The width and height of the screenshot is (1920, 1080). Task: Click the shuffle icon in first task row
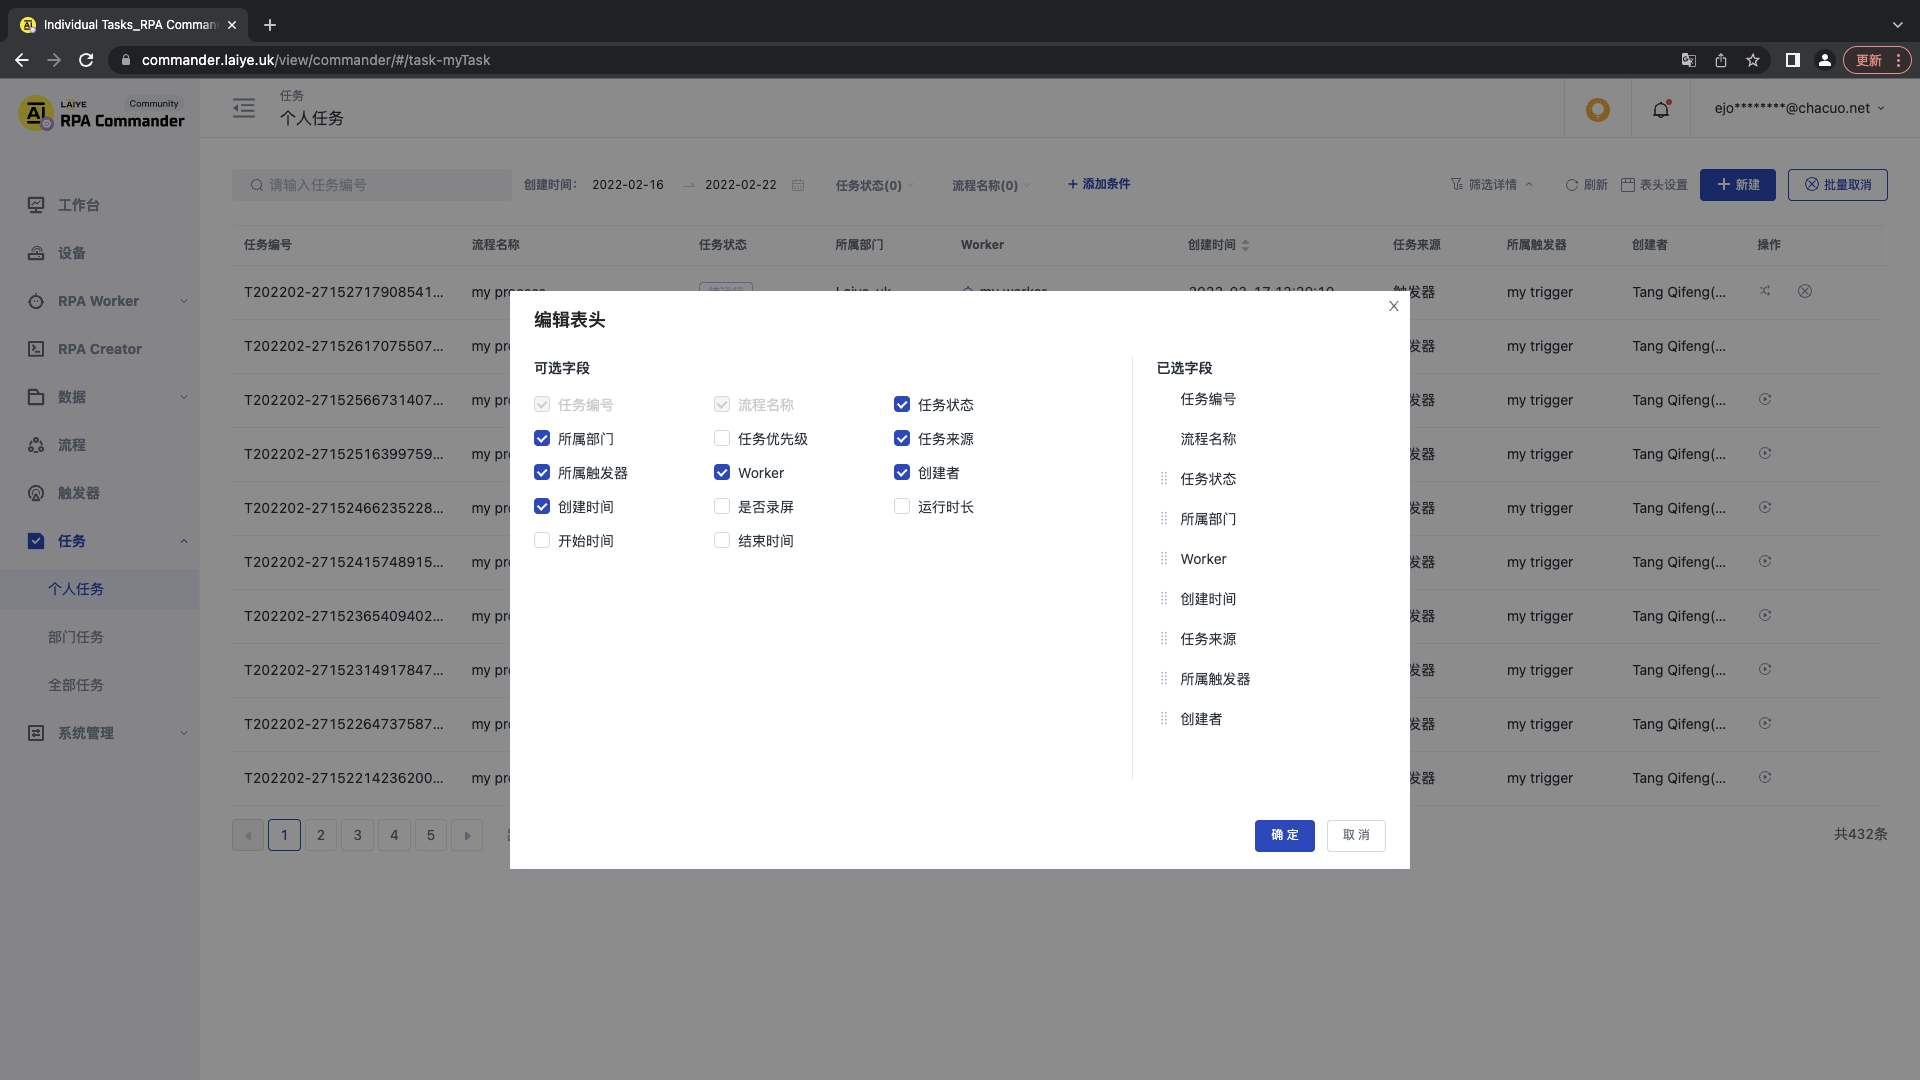pyautogui.click(x=1765, y=291)
